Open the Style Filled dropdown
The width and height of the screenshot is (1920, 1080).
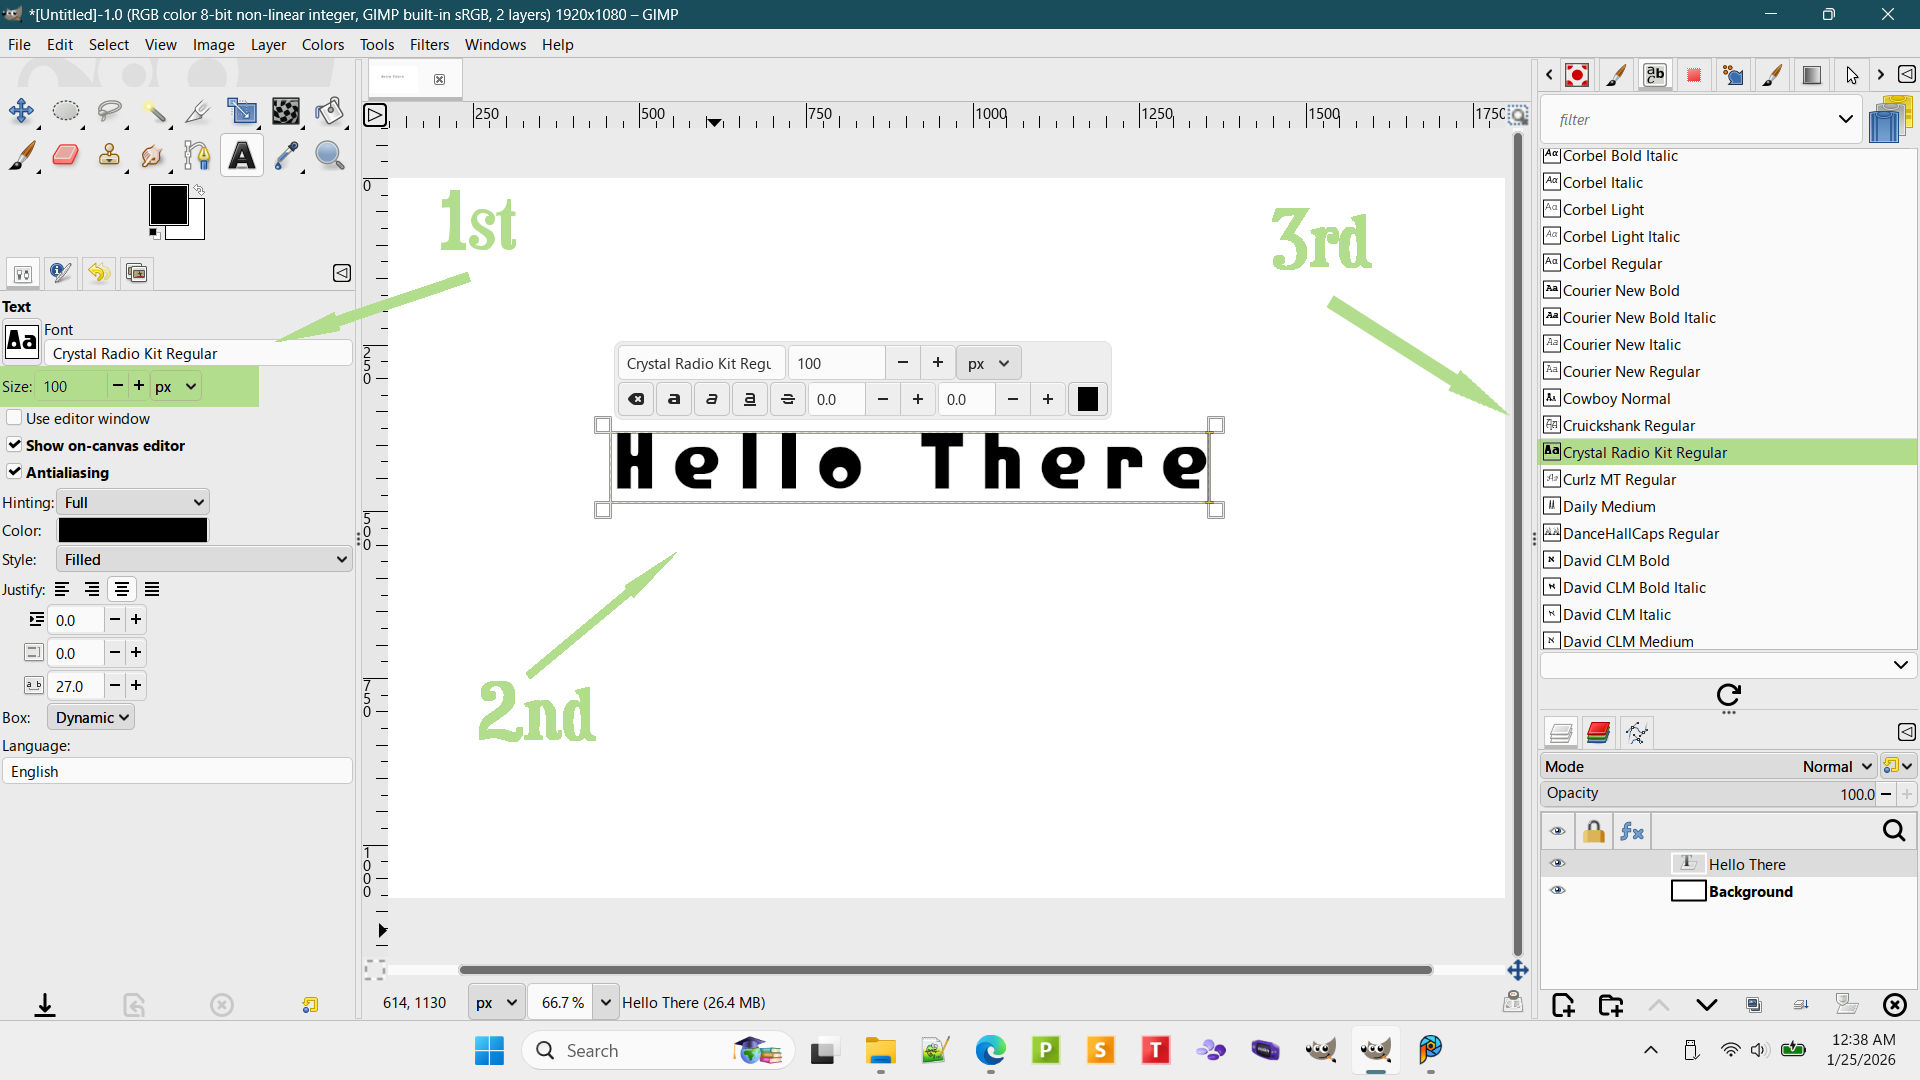point(204,559)
